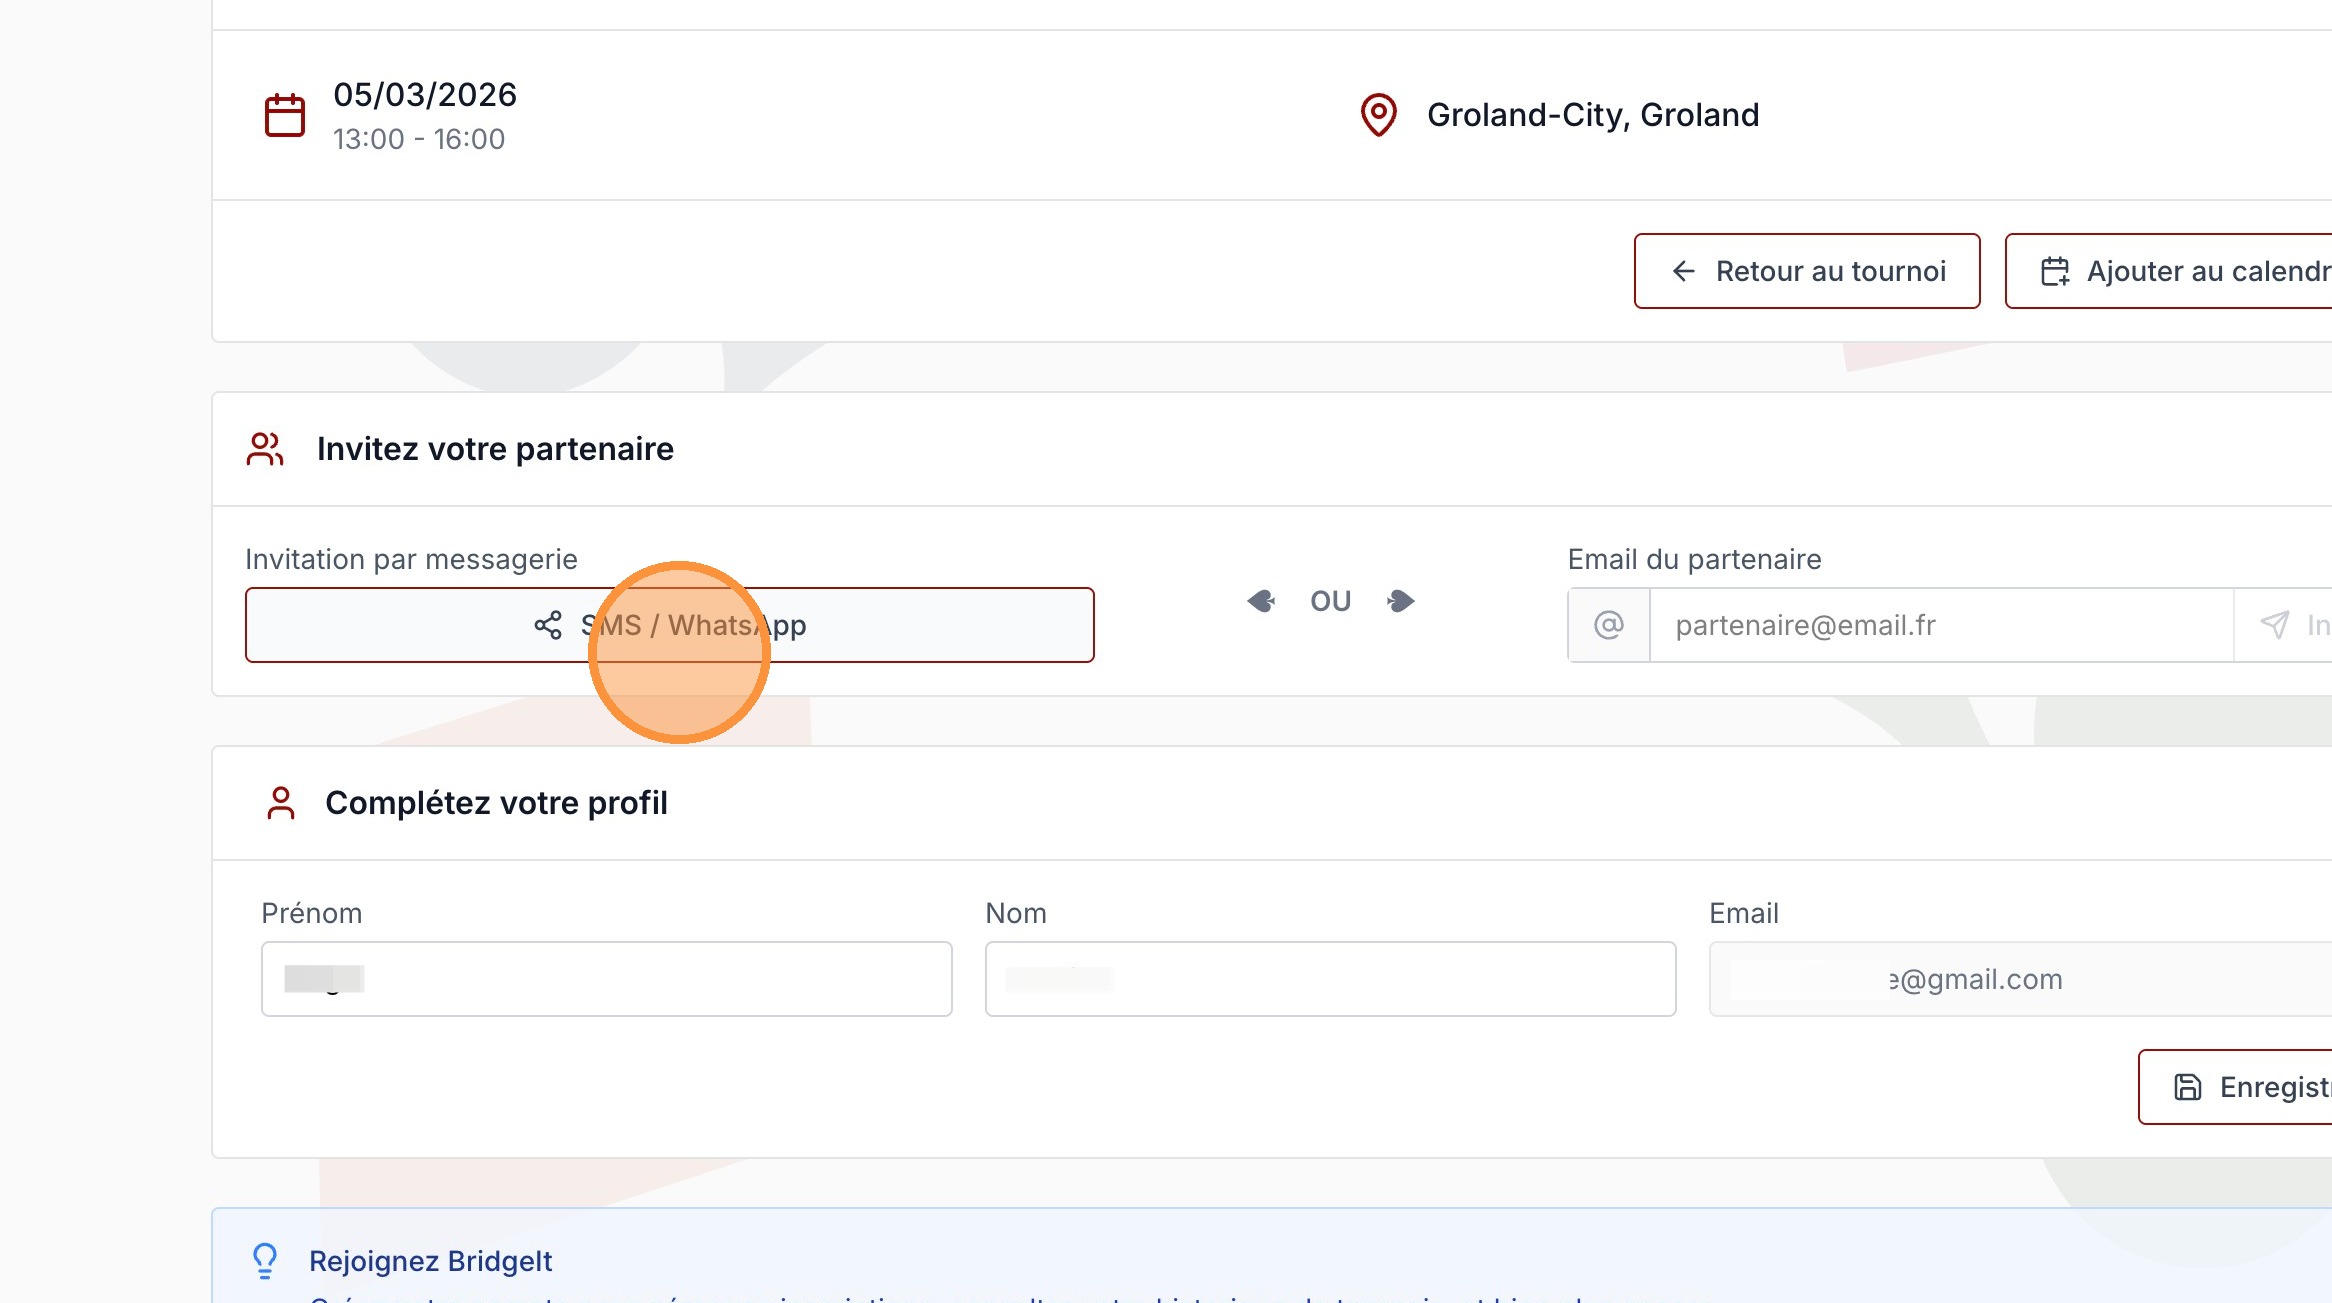Click the people icon next to Invitez votre partenaire
Image resolution: width=2332 pixels, height=1303 pixels.
[265, 449]
